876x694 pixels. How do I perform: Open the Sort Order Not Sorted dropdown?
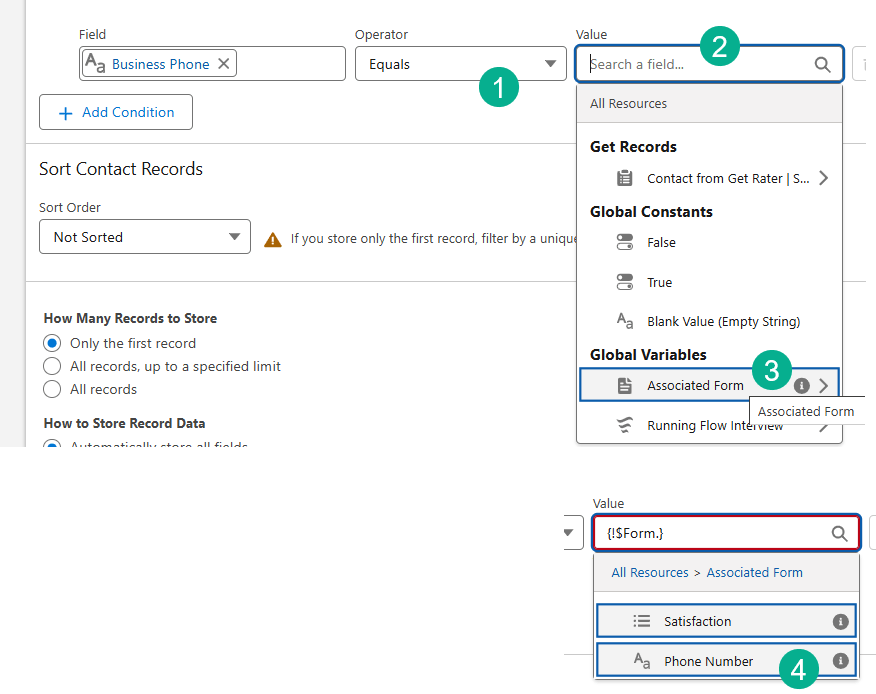pyautogui.click(x=145, y=237)
